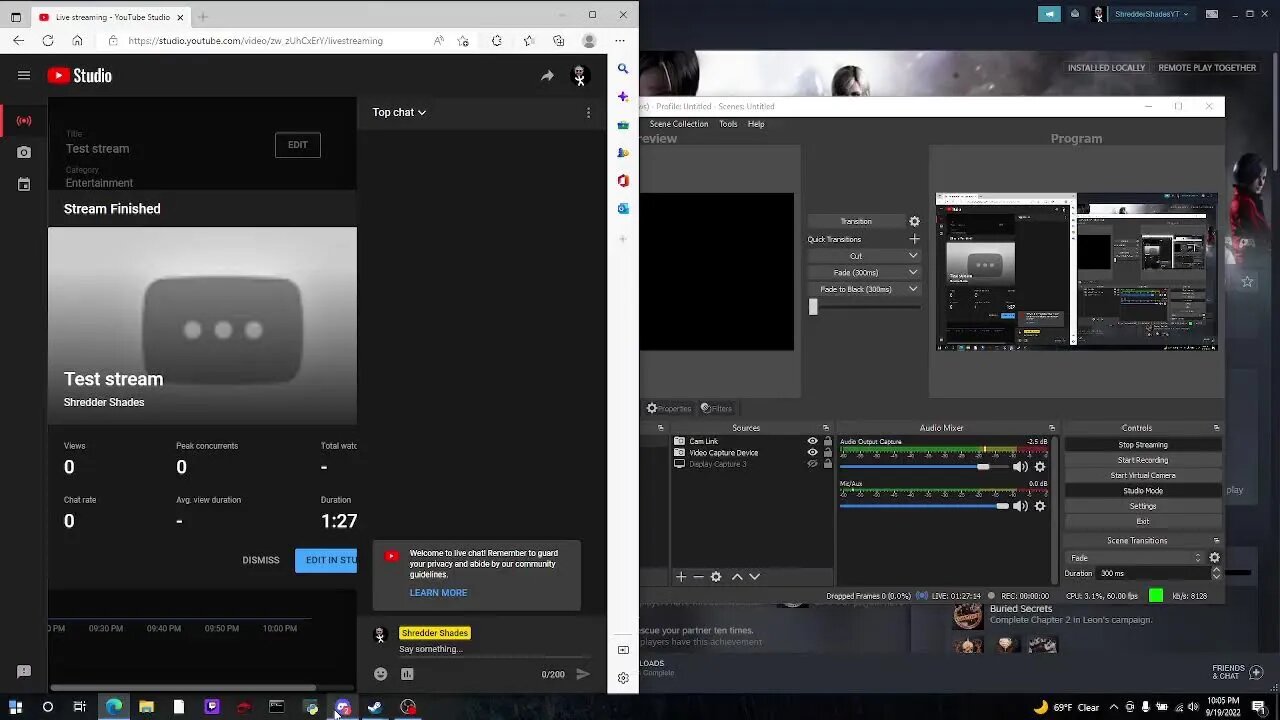Toggle lock on Cam Link source
Viewport: 1280px width, 720px height.
(x=827, y=441)
